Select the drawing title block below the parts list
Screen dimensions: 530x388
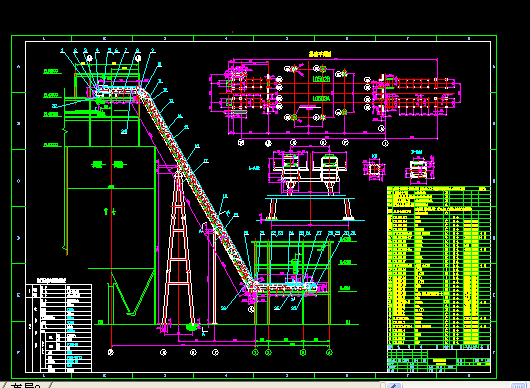[x=439, y=361]
